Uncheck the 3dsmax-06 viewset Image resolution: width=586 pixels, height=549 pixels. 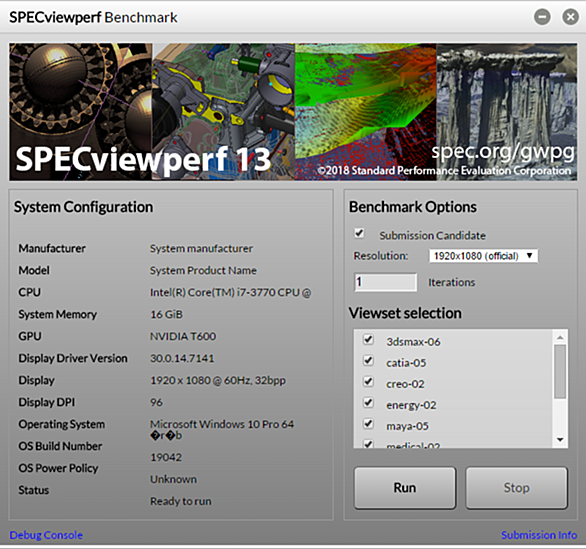click(x=368, y=340)
